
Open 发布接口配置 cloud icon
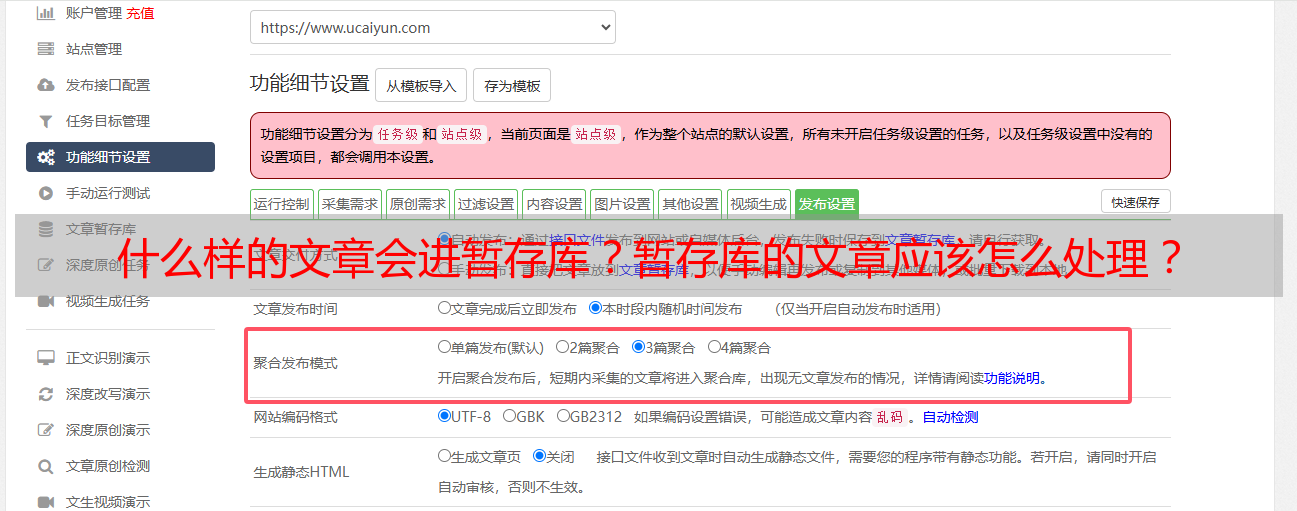[x=45, y=85]
